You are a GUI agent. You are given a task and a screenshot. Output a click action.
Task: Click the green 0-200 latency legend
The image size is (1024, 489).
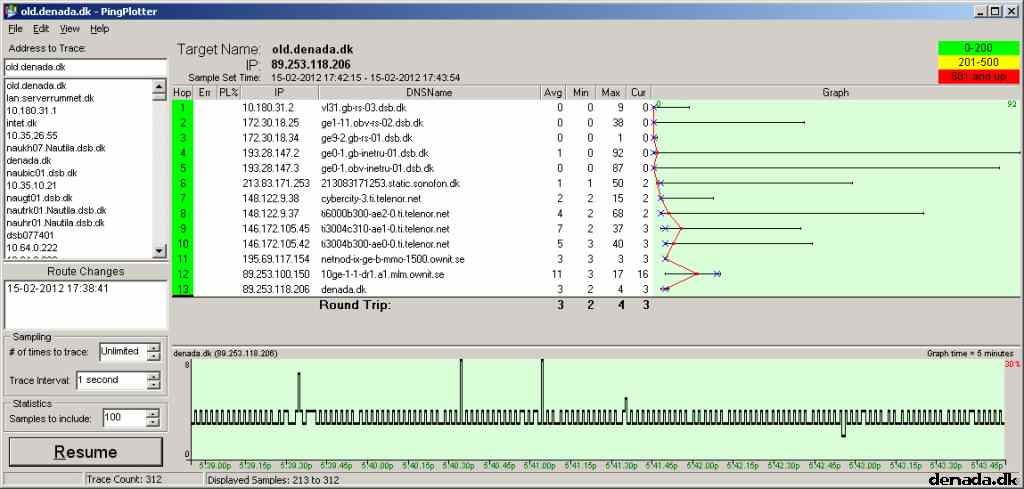tap(978, 48)
